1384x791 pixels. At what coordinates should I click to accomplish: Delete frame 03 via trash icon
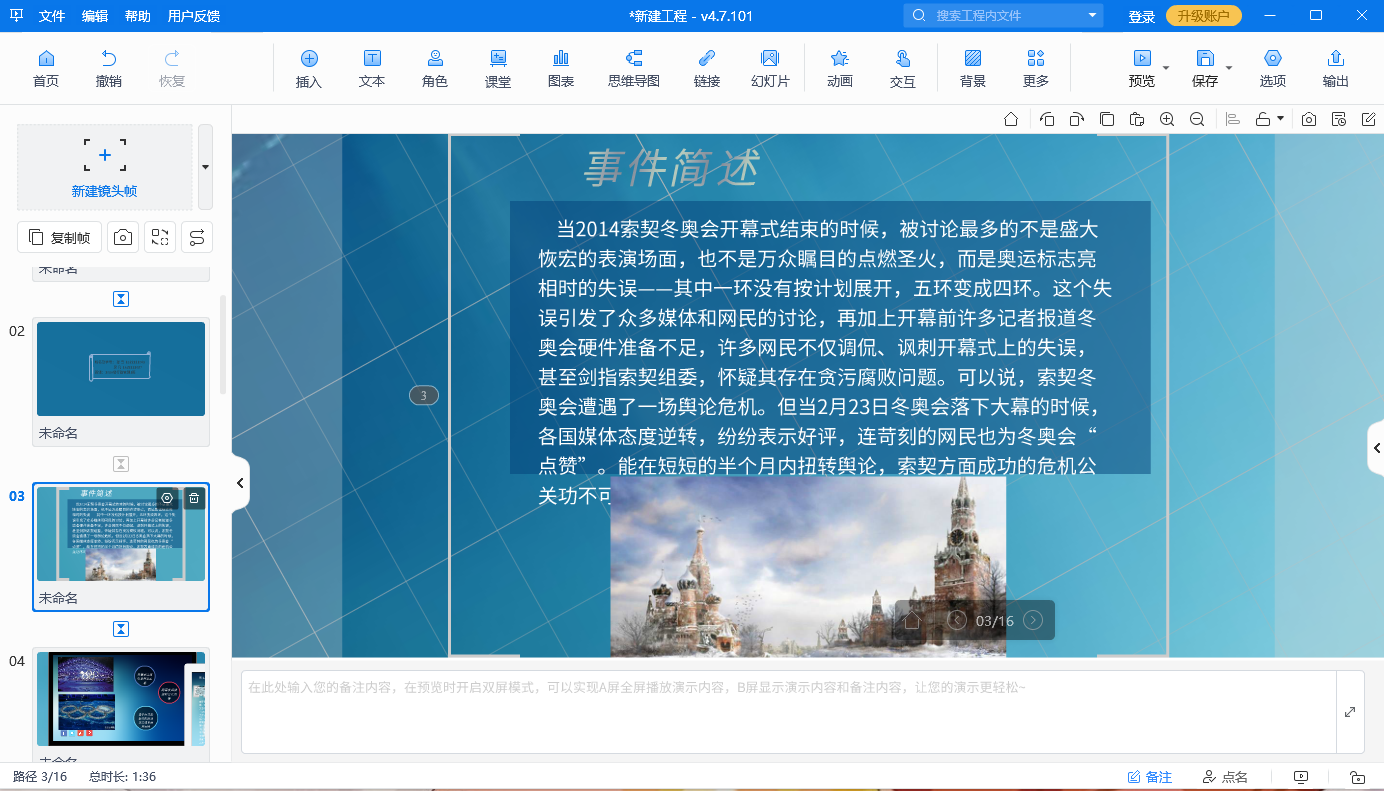tap(194, 498)
